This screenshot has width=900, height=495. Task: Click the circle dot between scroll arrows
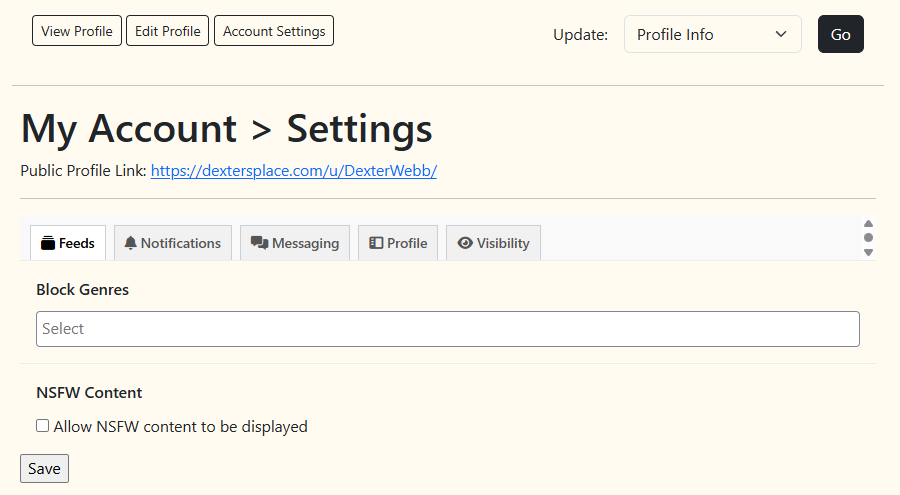click(x=868, y=238)
